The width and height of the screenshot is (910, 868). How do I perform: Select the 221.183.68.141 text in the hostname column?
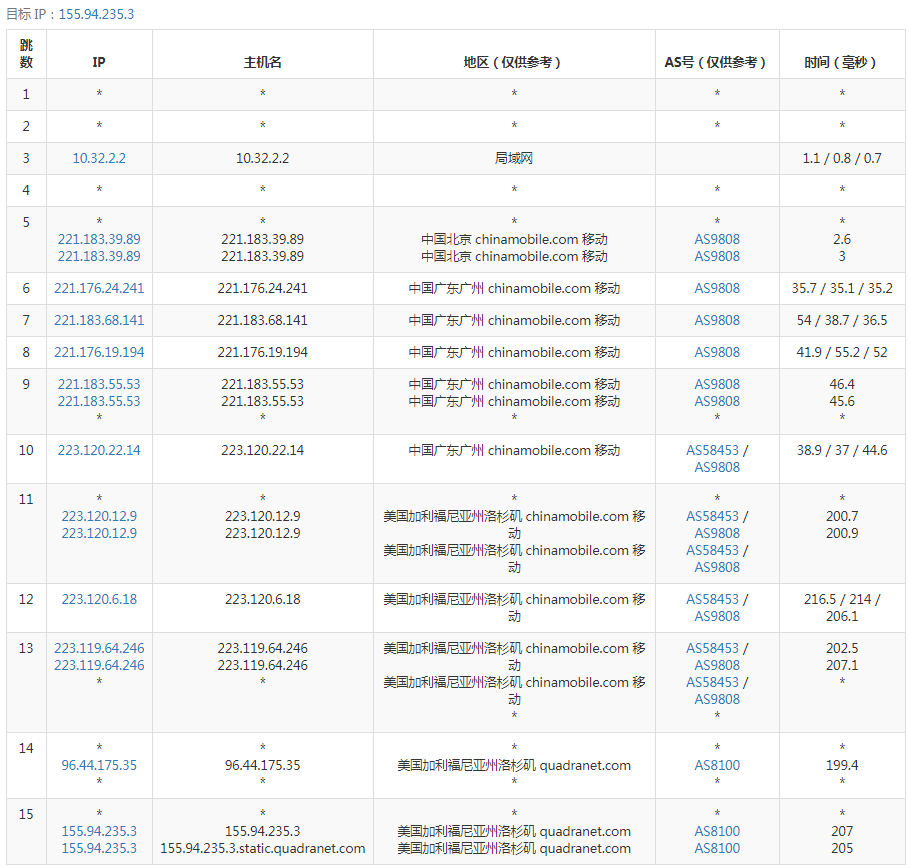[263, 320]
